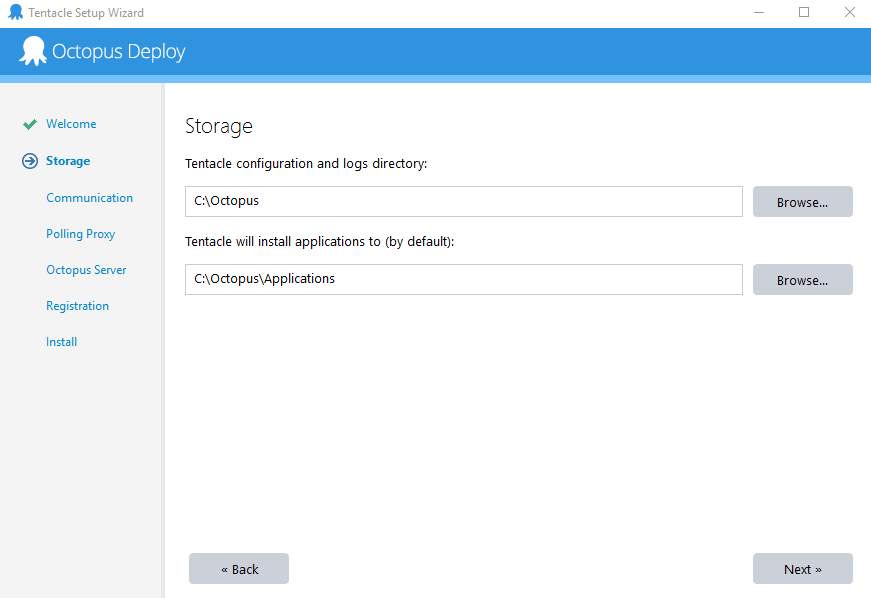871x598 pixels.
Task: Click the configuration and logs directory field
Action: click(x=464, y=202)
